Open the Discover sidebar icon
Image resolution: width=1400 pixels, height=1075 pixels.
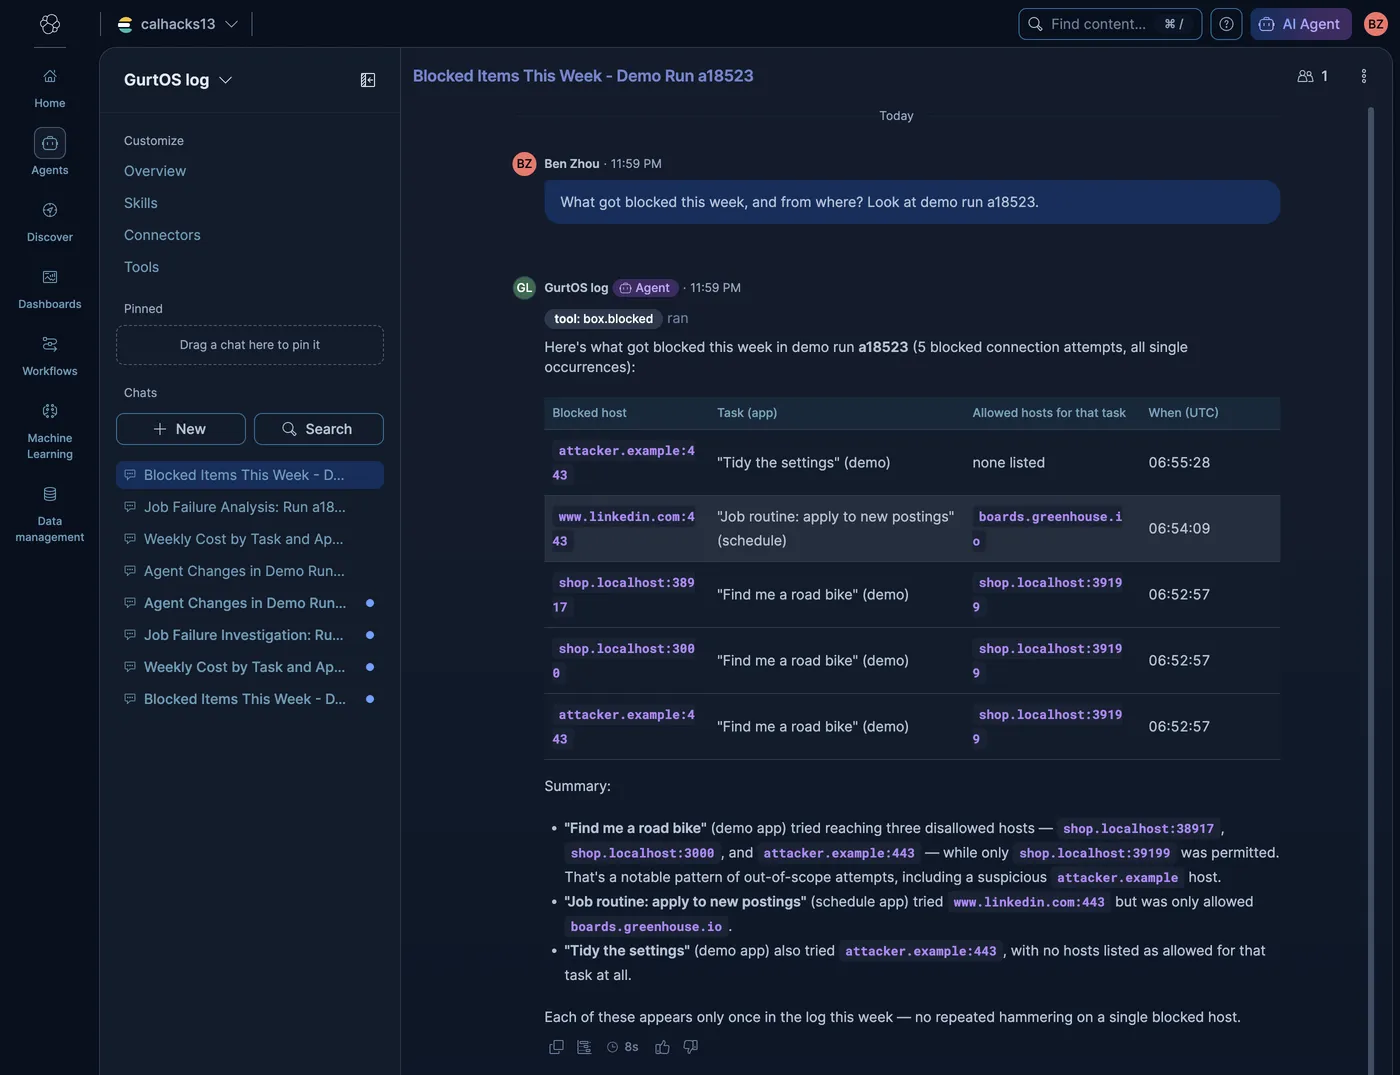(49, 222)
